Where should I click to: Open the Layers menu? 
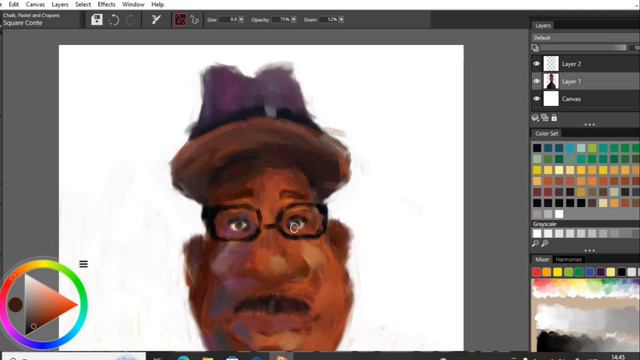[60, 4]
